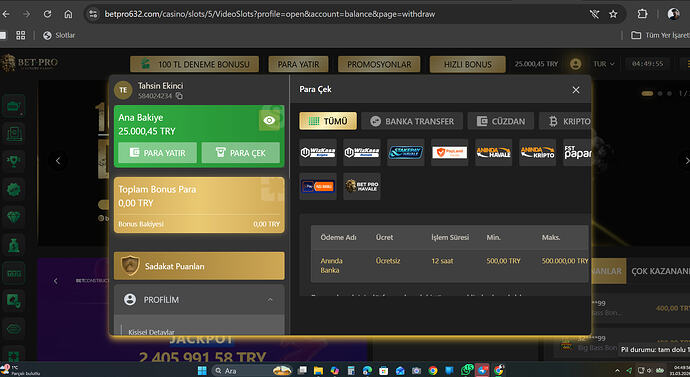
Task: Open Tüm Yer İşaretleri bookmarks folder
Action: tap(660, 35)
